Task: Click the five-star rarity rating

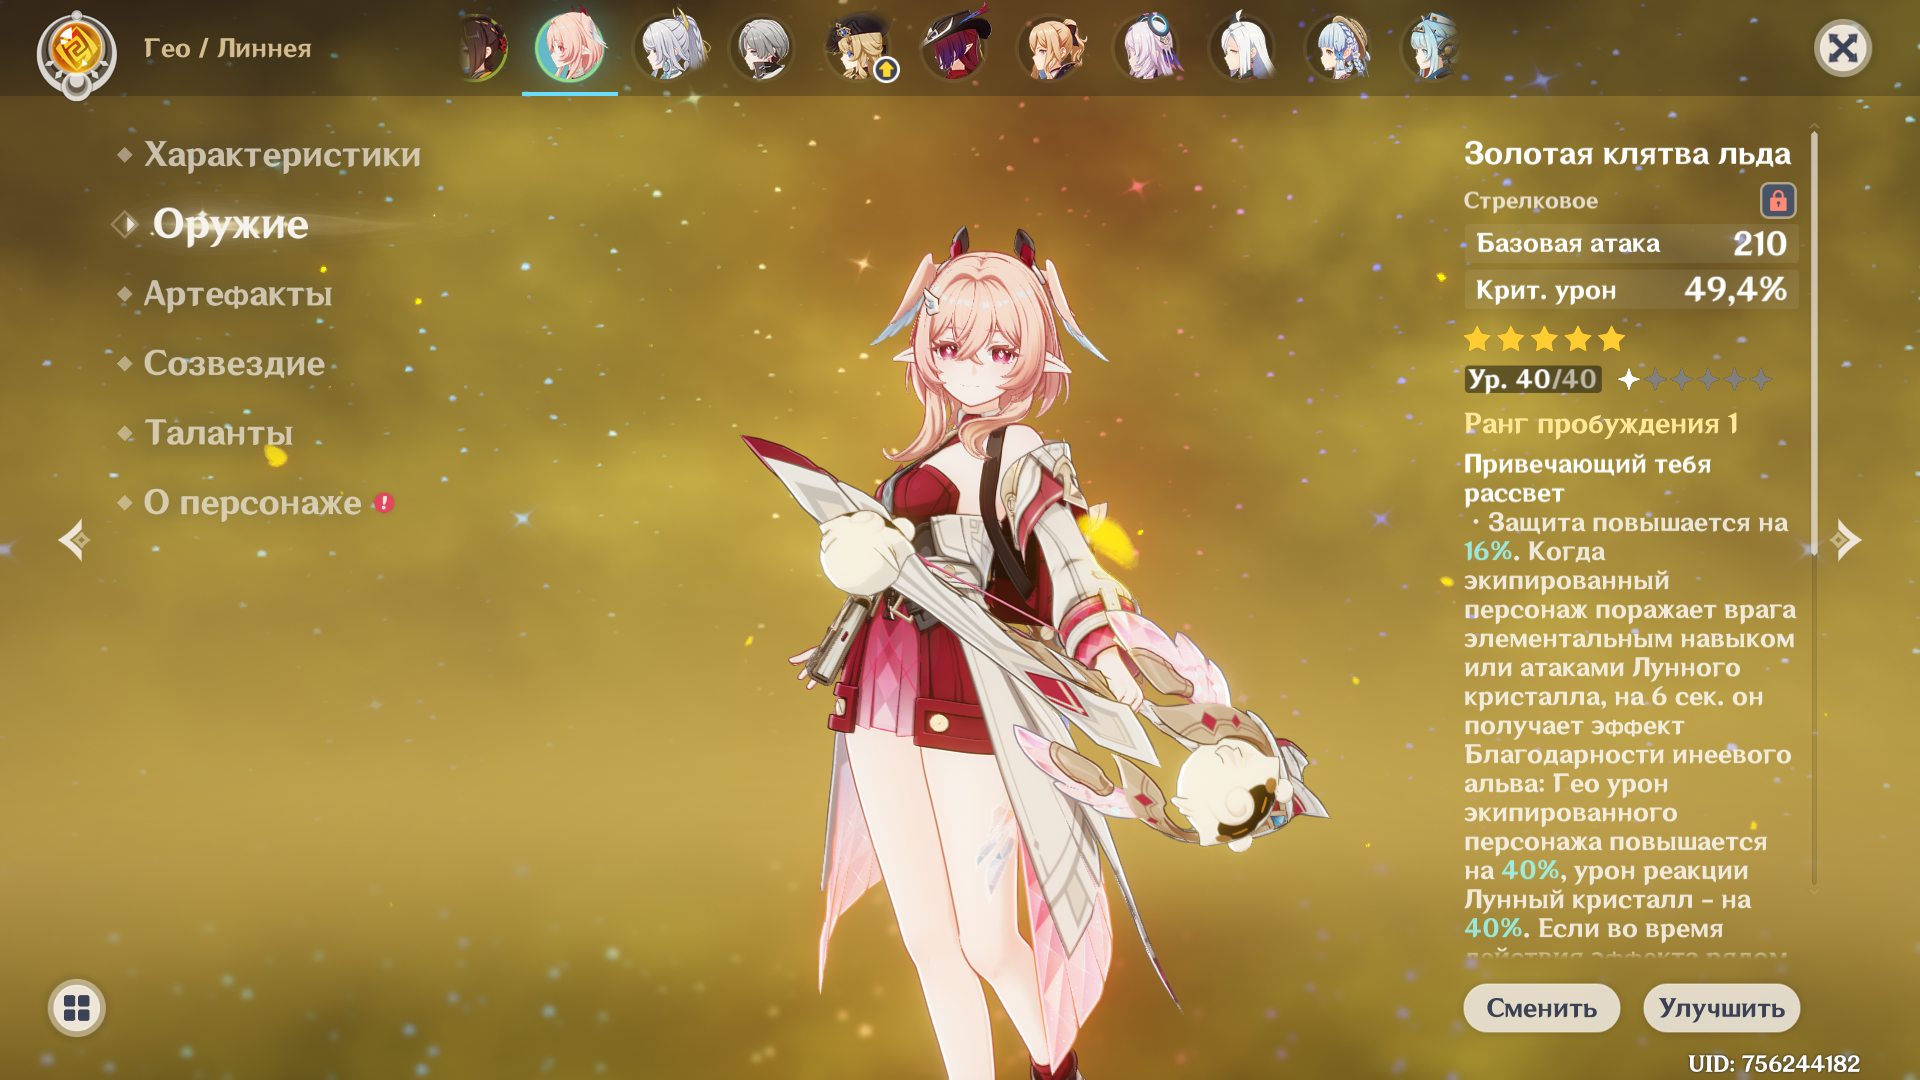Action: (x=1544, y=339)
